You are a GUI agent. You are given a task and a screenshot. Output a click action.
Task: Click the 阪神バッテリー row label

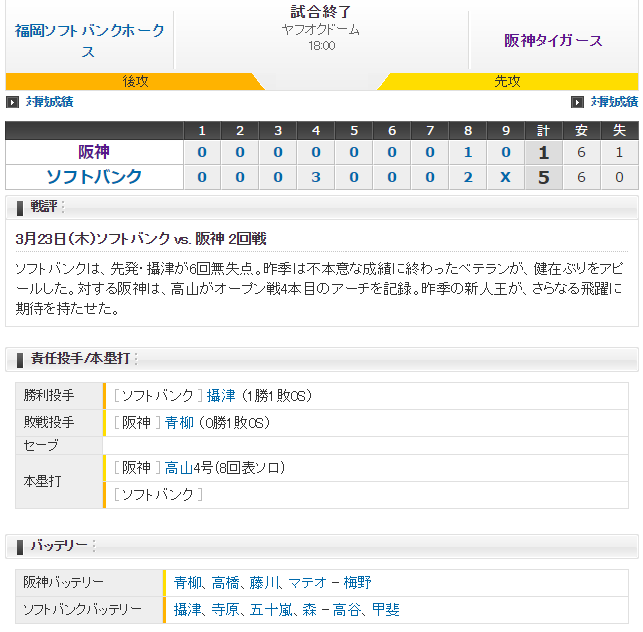pos(89,582)
